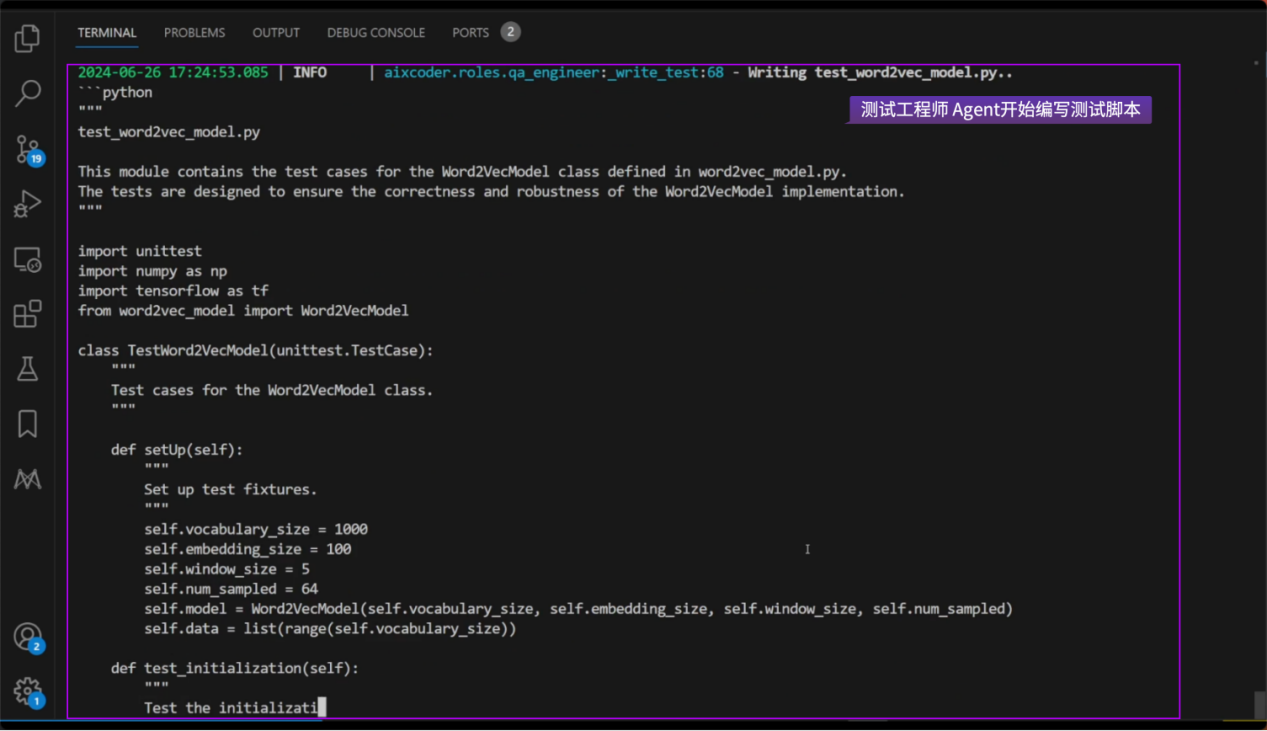Open the Run and Debug view
The width and height of the screenshot is (1267, 731).
27,204
